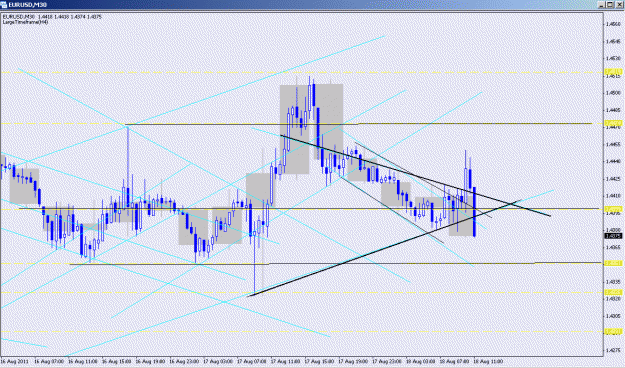
Task: Click the 1.4500 price scale label
Action: (613, 92)
